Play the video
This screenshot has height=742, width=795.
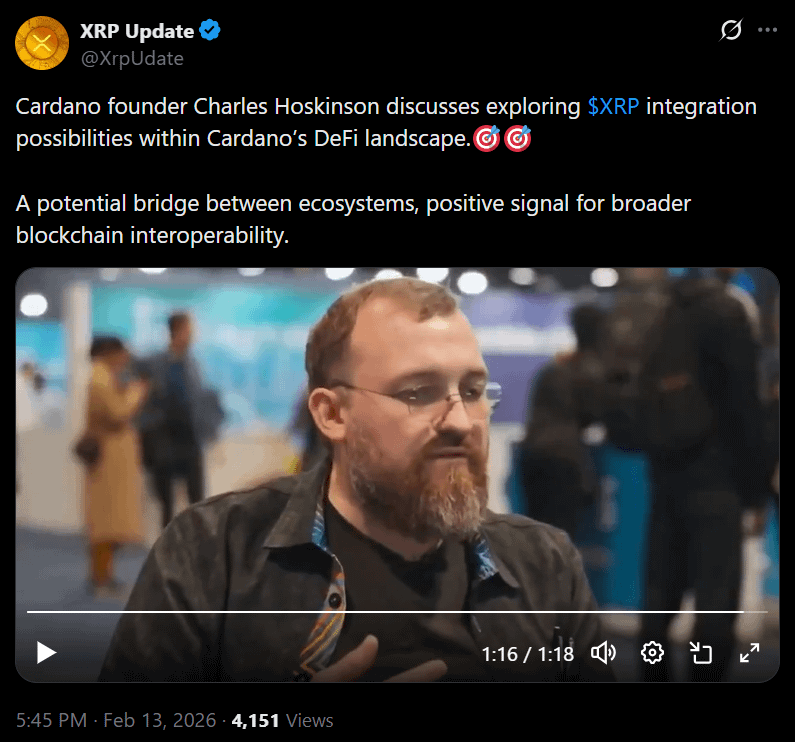click(46, 653)
